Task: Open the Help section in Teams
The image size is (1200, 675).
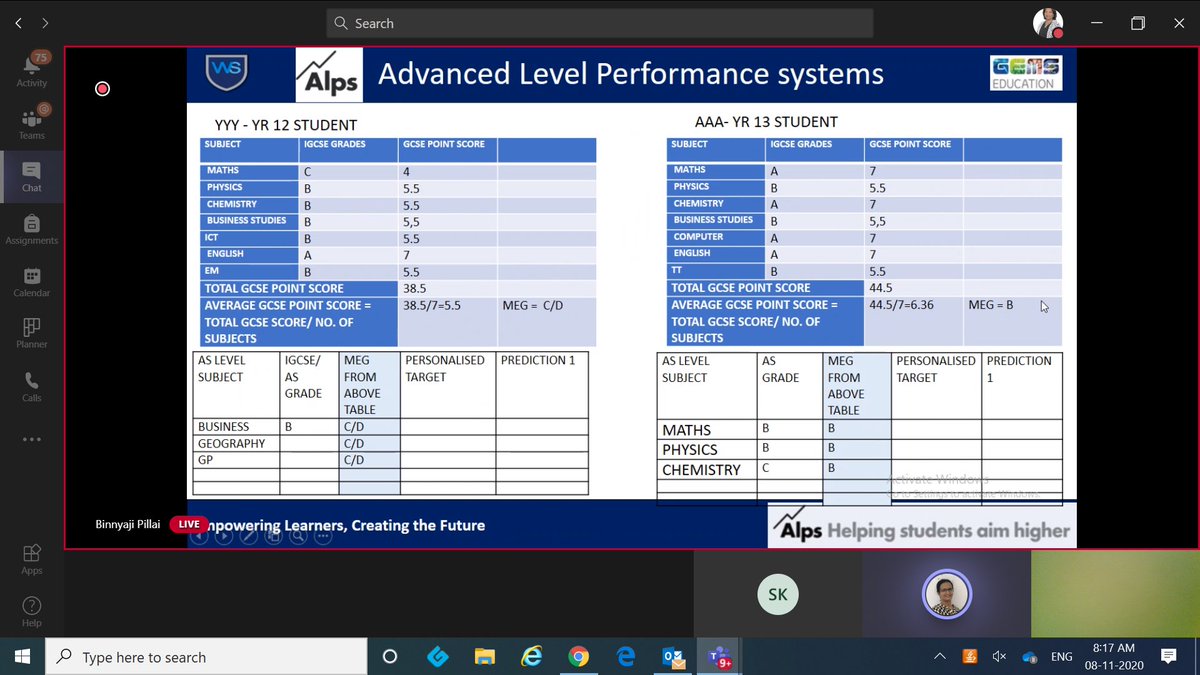Action: (31, 612)
